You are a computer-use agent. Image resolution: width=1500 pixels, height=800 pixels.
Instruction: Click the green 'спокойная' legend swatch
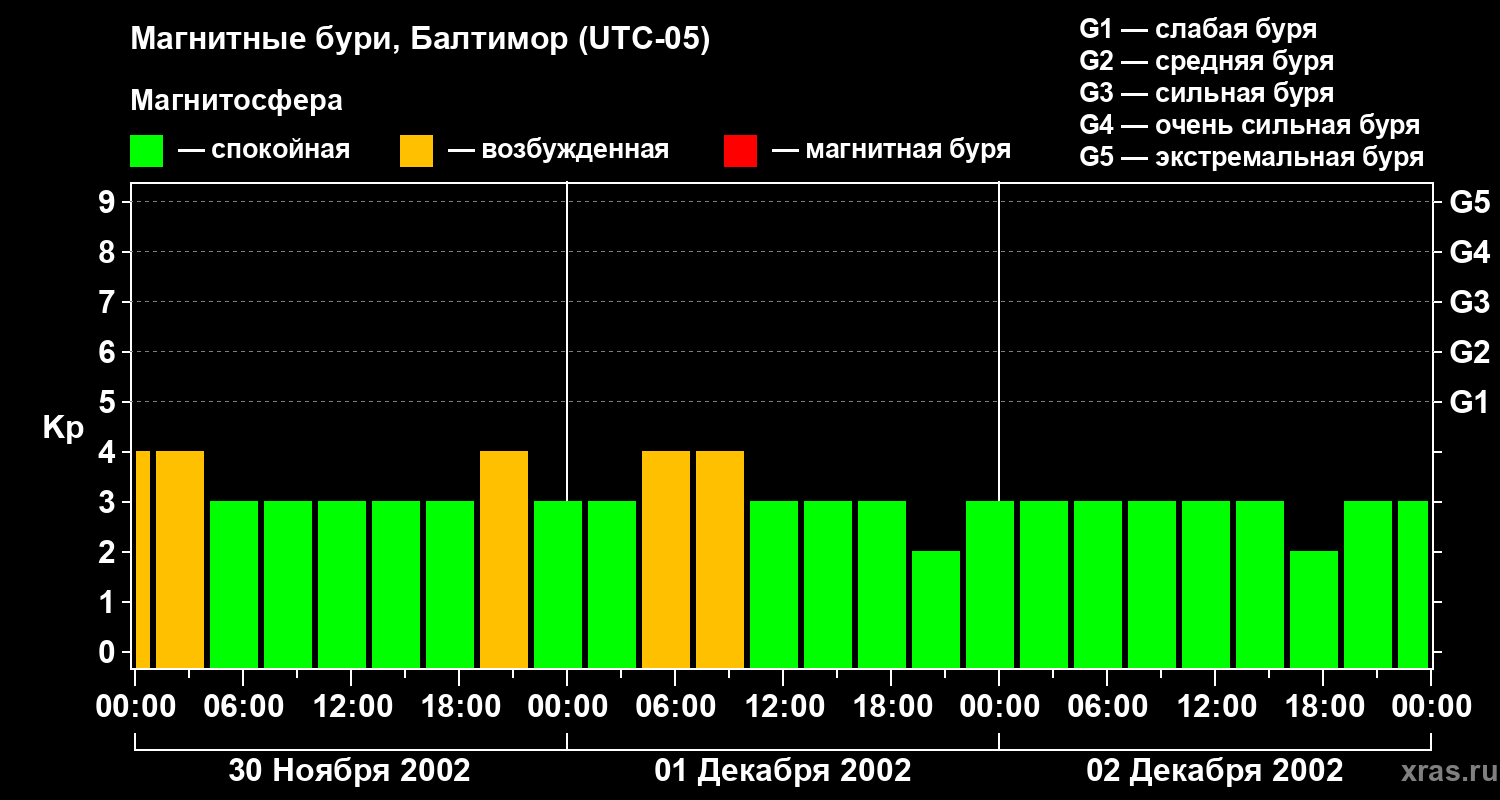pyautogui.click(x=146, y=151)
